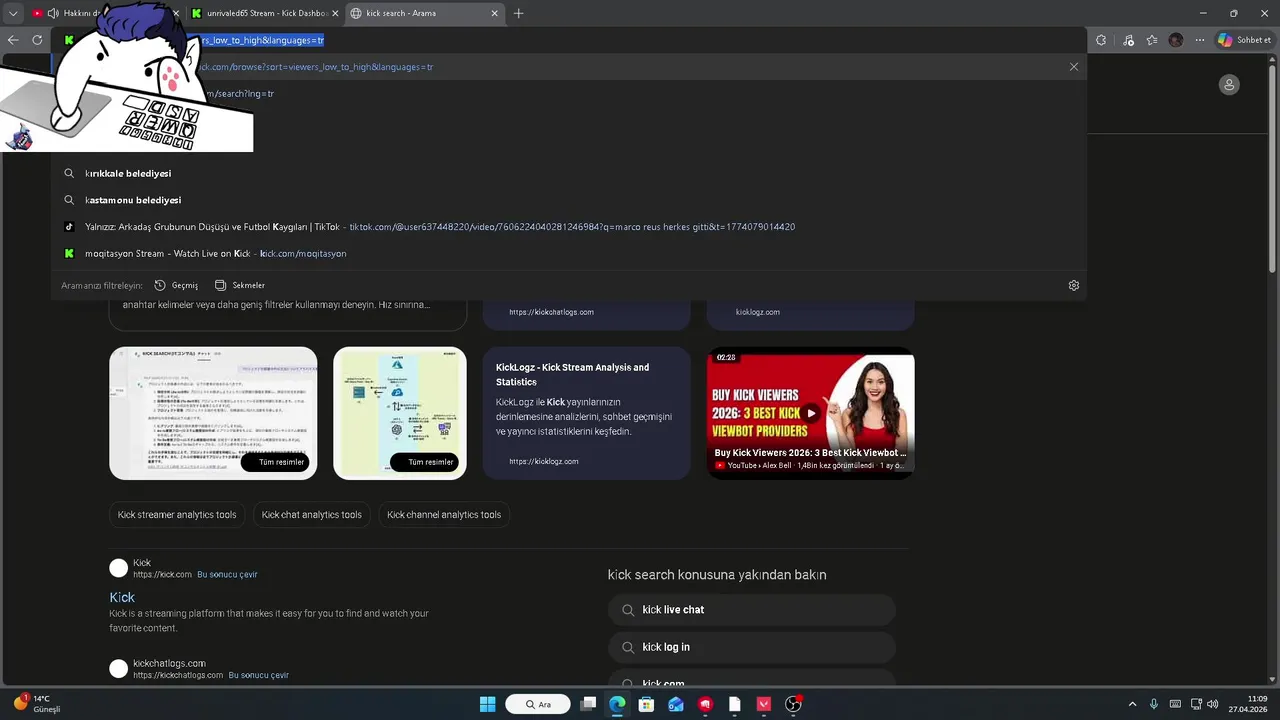Viewport: 1280px width, 720px height.
Task: Click the page reload icon
Action: pos(37,40)
